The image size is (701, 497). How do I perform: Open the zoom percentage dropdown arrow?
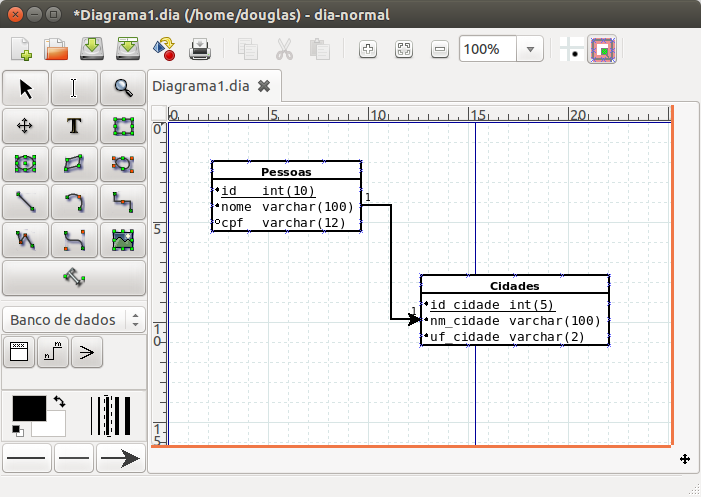(x=530, y=49)
